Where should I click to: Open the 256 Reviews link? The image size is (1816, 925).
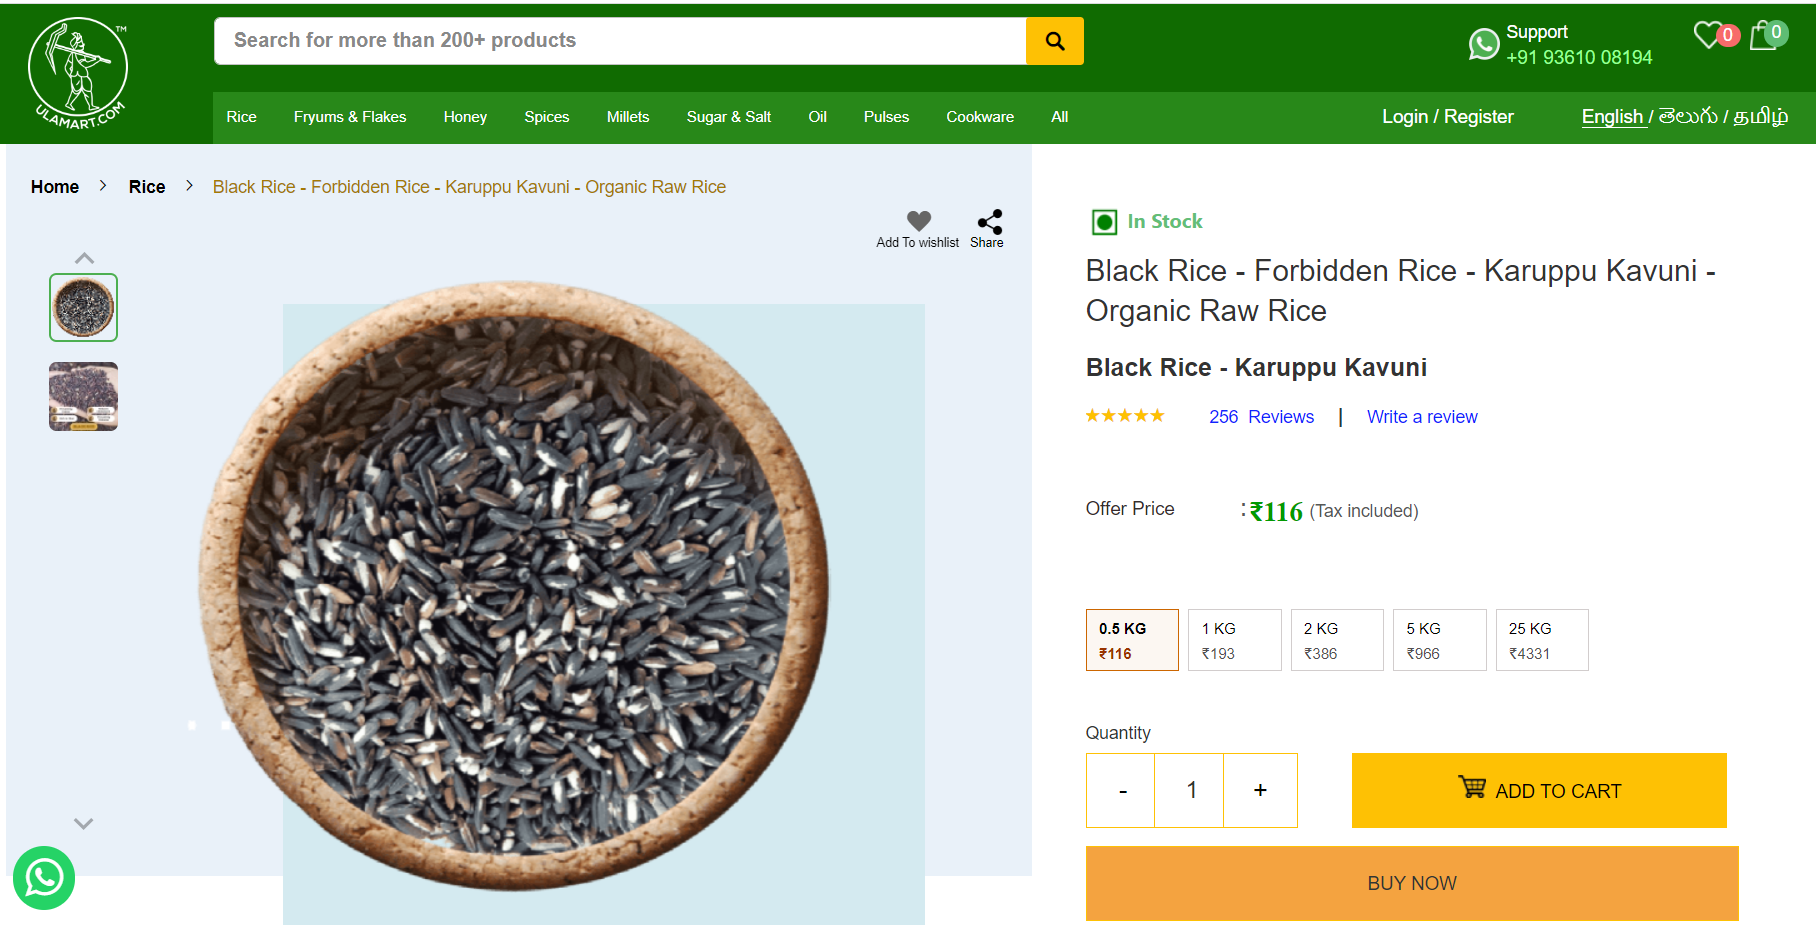point(1261,417)
